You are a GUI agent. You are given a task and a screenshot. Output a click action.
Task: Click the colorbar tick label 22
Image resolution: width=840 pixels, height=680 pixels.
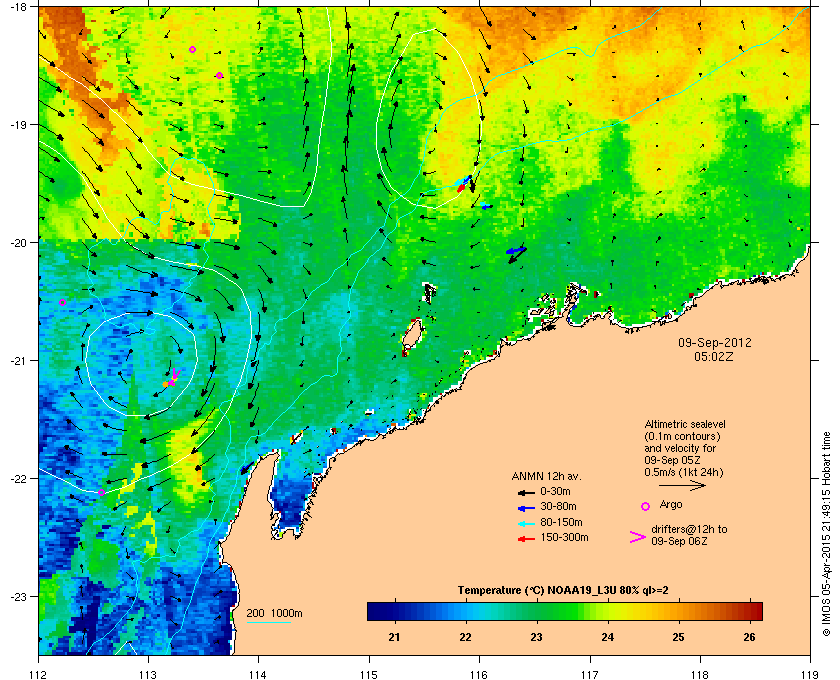pyautogui.click(x=465, y=637)
